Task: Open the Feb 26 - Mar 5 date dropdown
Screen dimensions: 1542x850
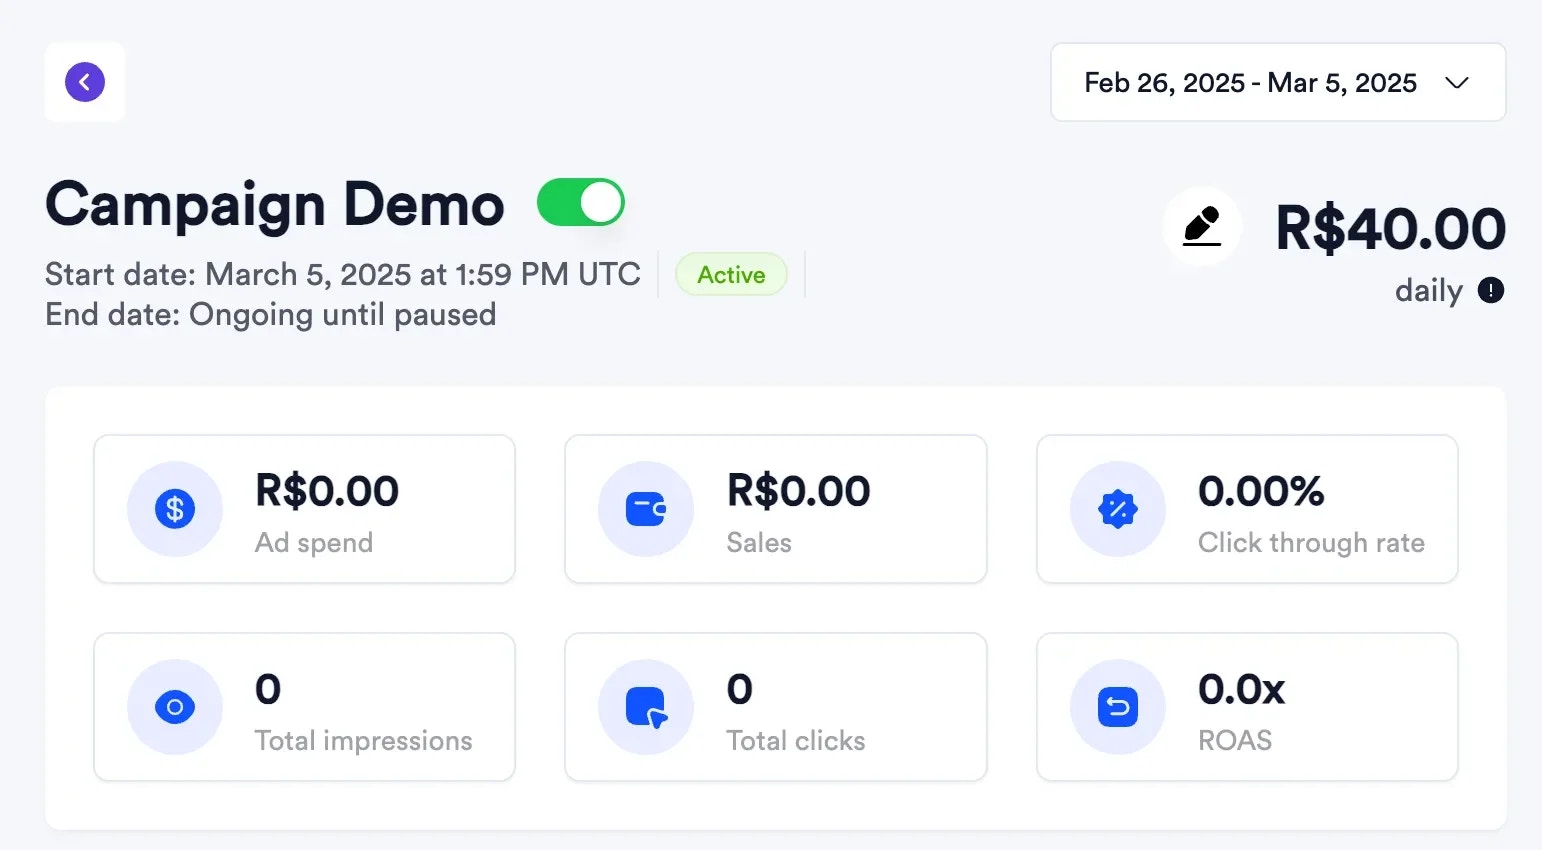Action: click(1277, 82)
